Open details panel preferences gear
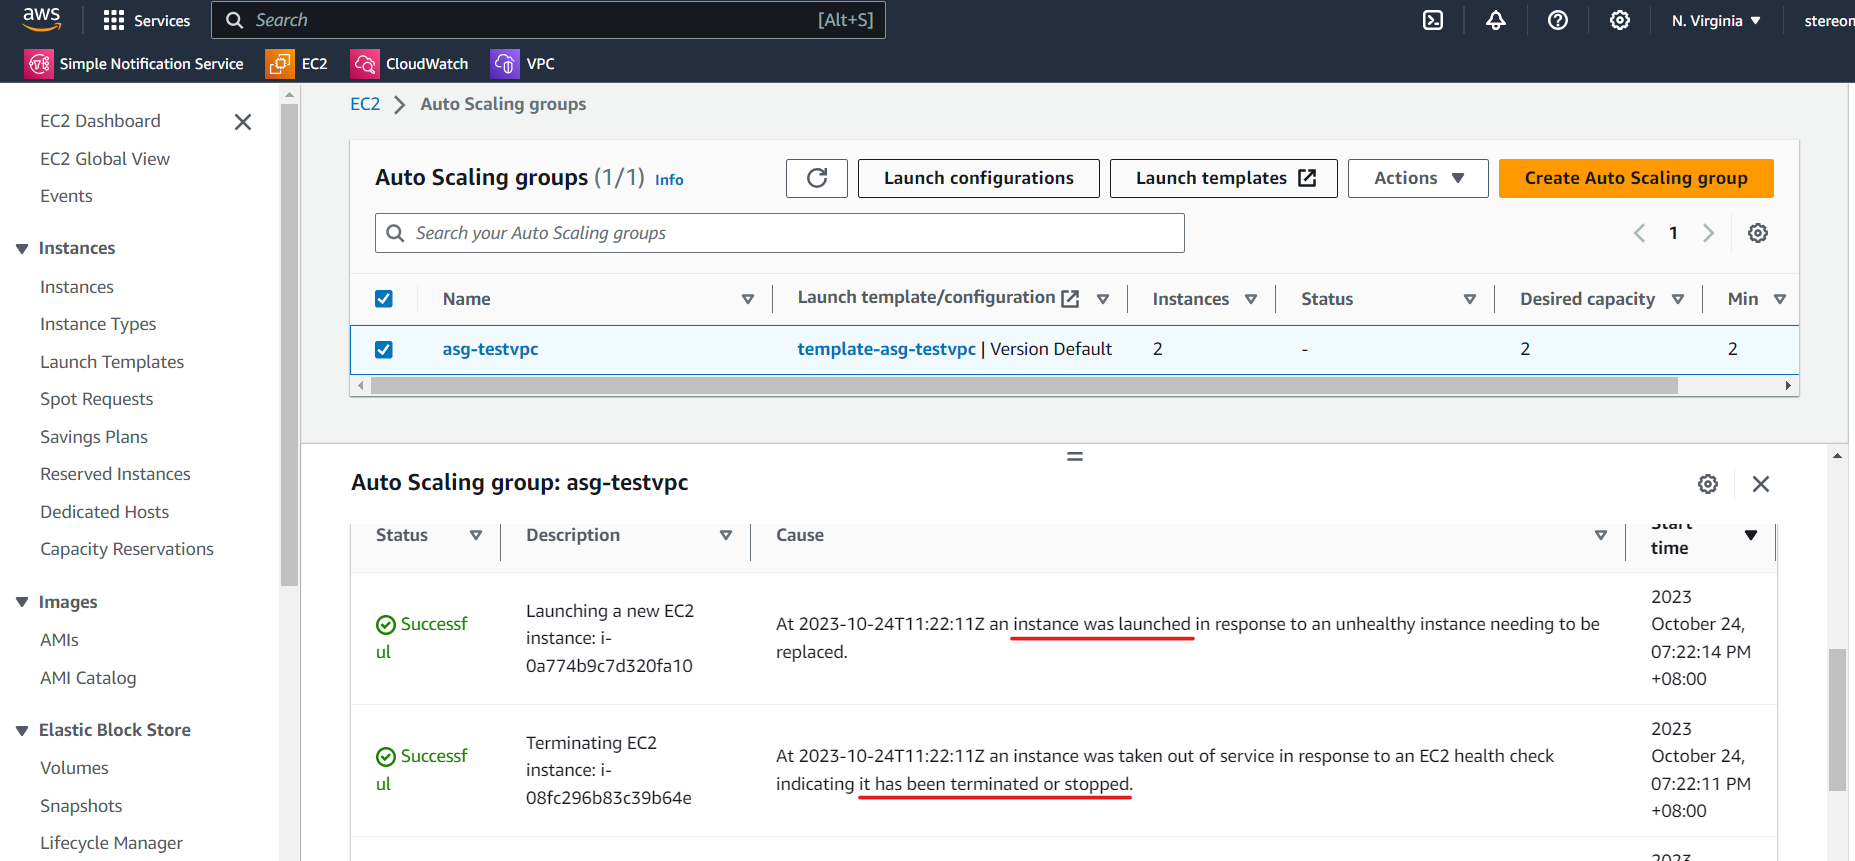This screenshot has width=1855, height=861. (1708, 484)
